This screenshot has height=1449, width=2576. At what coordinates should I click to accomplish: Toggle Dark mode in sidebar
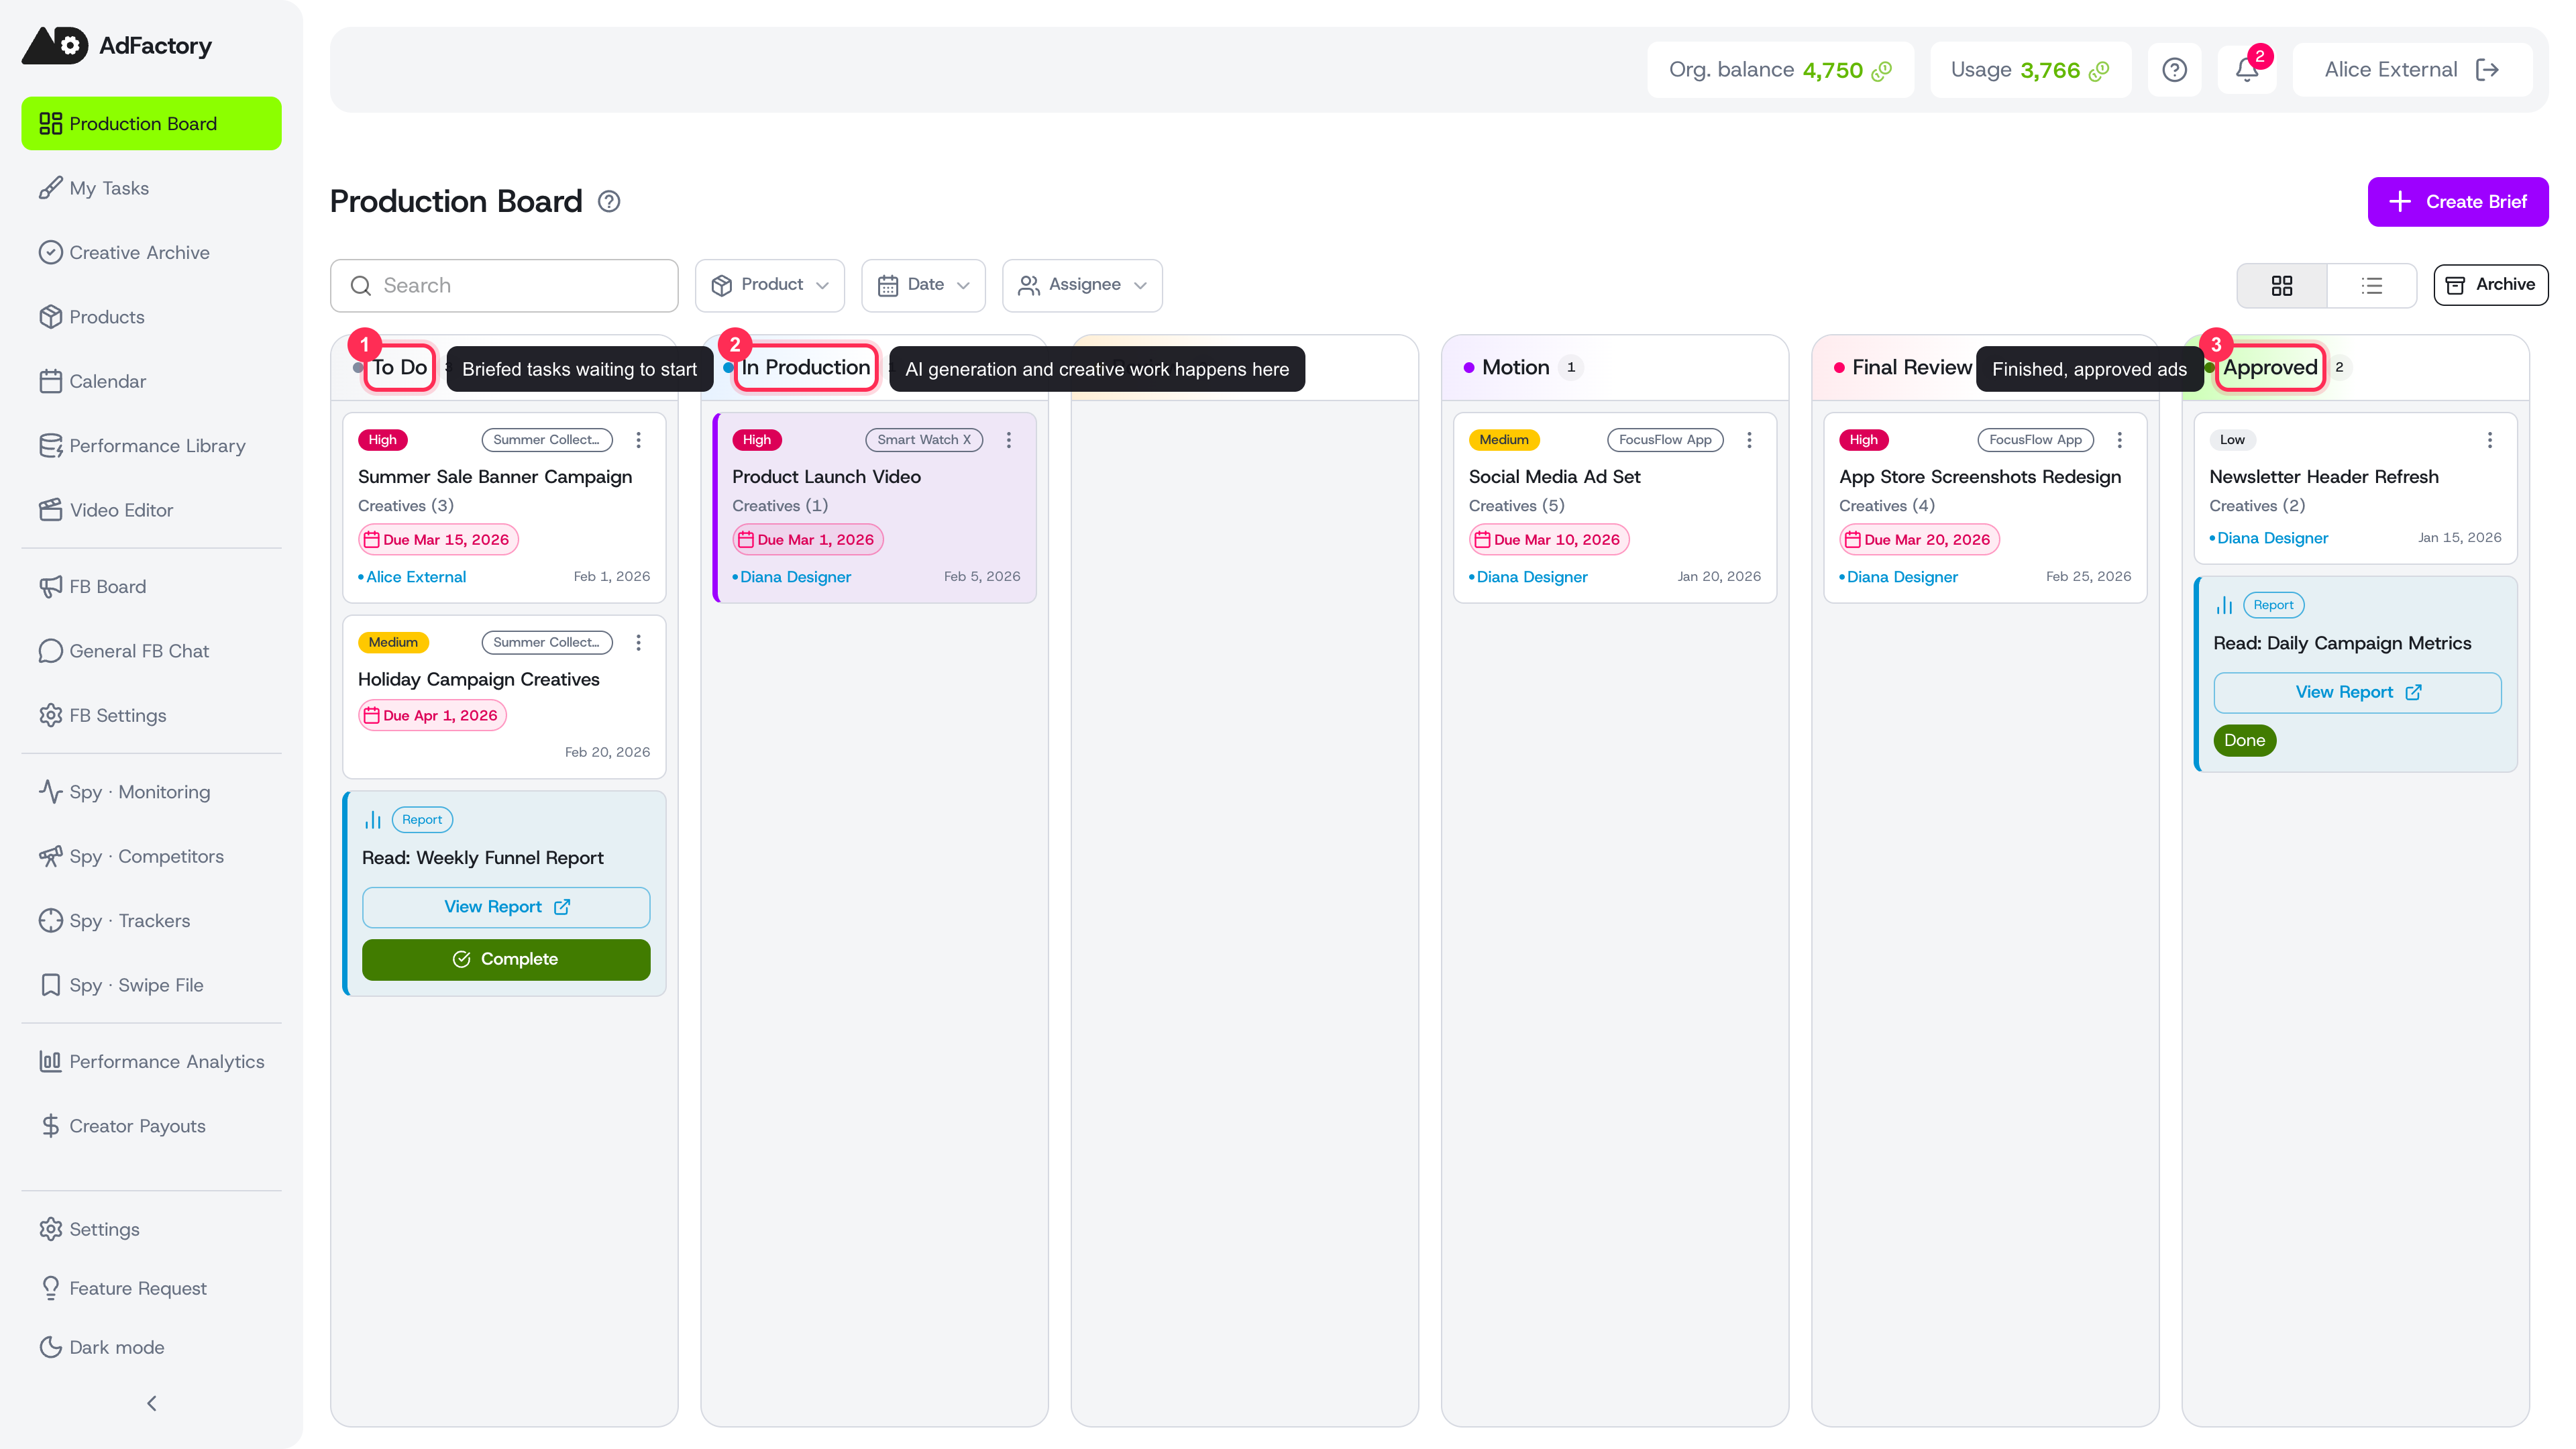pos(152,1347)
